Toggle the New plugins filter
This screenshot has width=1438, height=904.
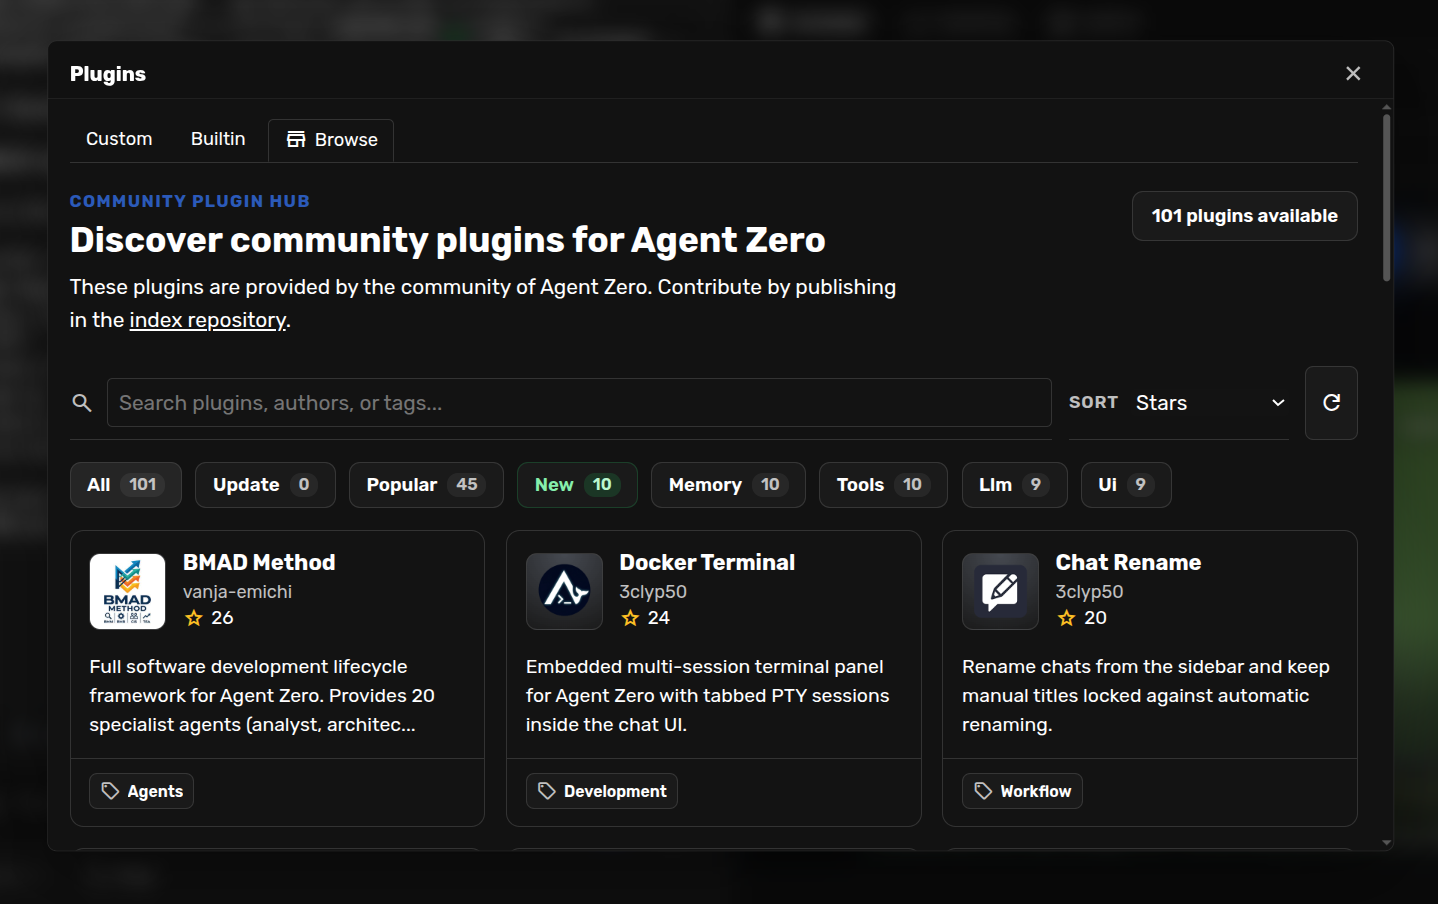pos(577,485)
